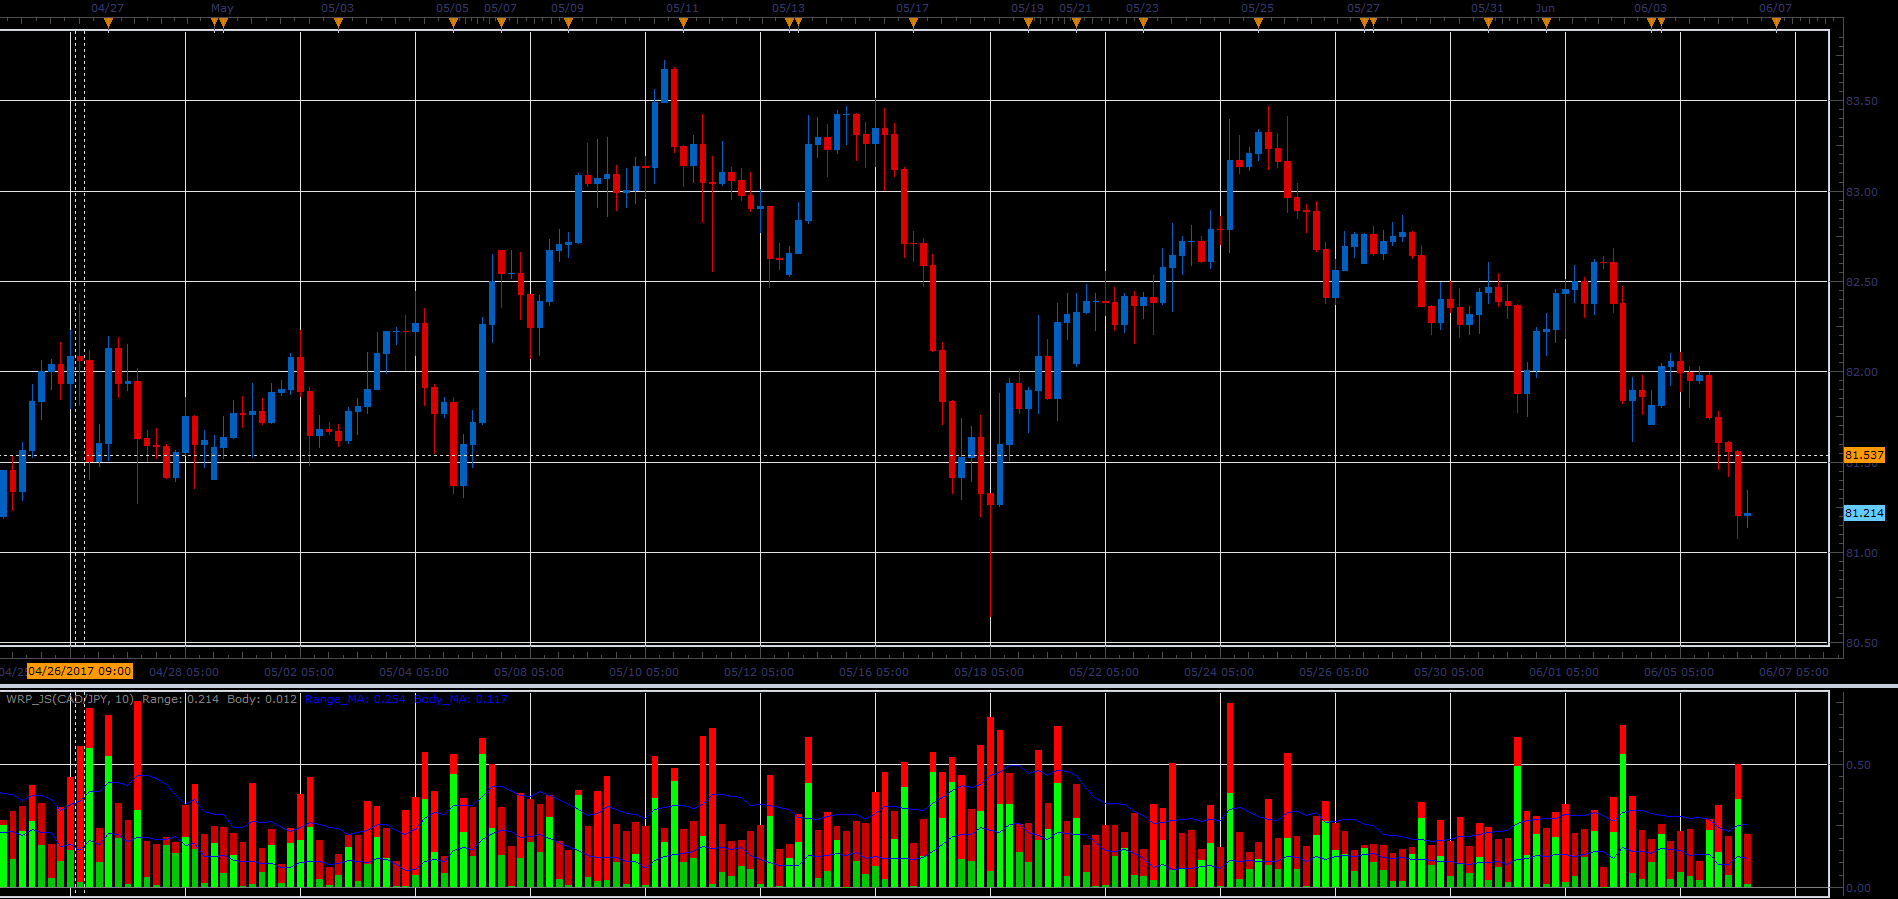Image resolution: width=1898 pixels, height=899 pixels.
Task: Click the orange marker under 06/07
Action: 1776,23
